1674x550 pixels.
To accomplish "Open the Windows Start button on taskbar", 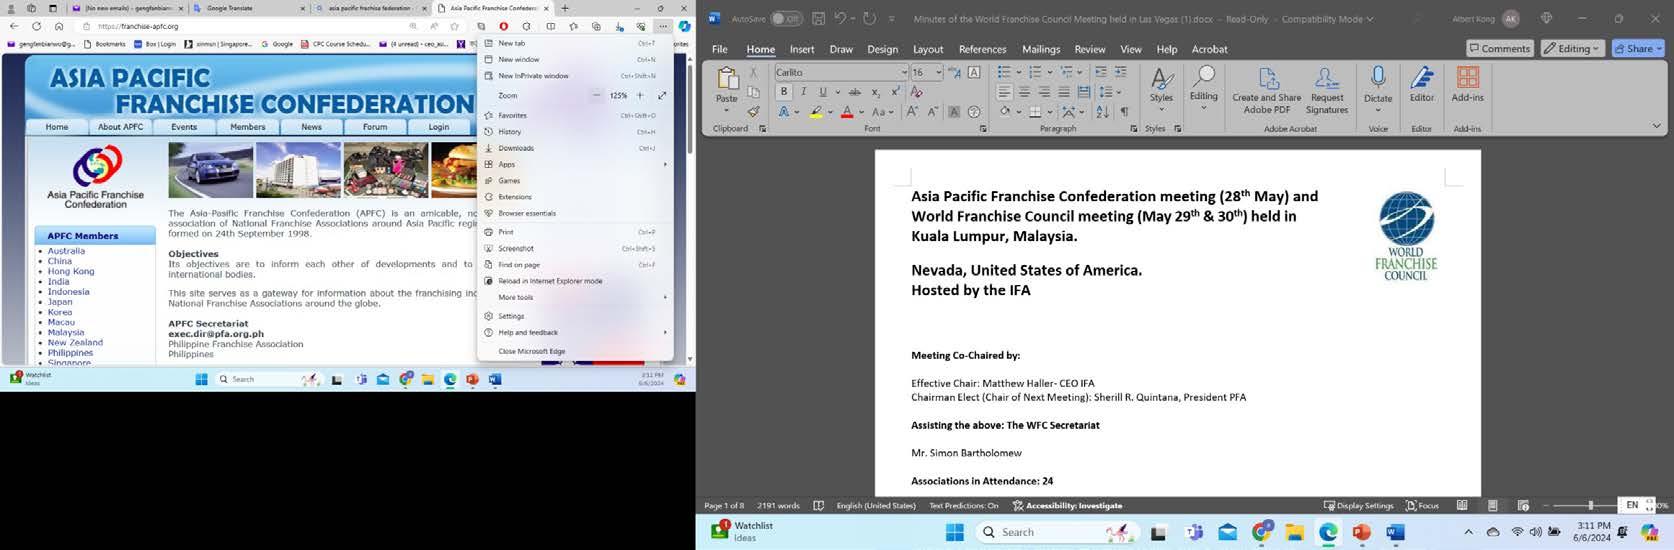I will pyautogui.click(x=954, y=532).
